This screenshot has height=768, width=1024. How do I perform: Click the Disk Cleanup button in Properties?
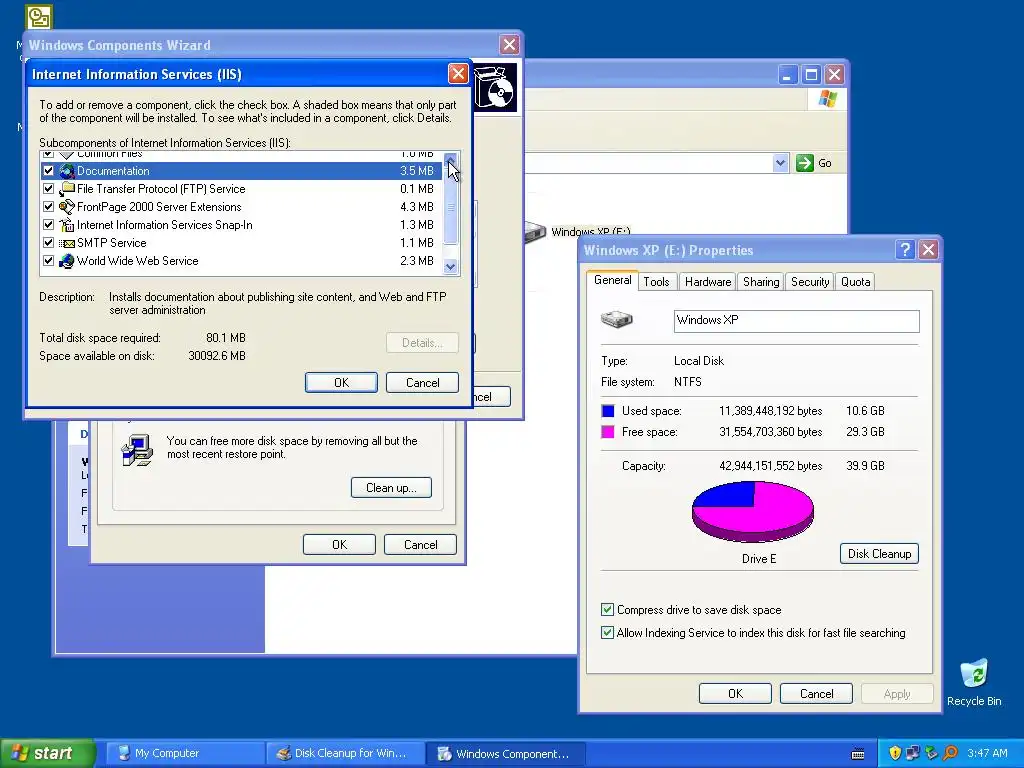click(879, 554)
